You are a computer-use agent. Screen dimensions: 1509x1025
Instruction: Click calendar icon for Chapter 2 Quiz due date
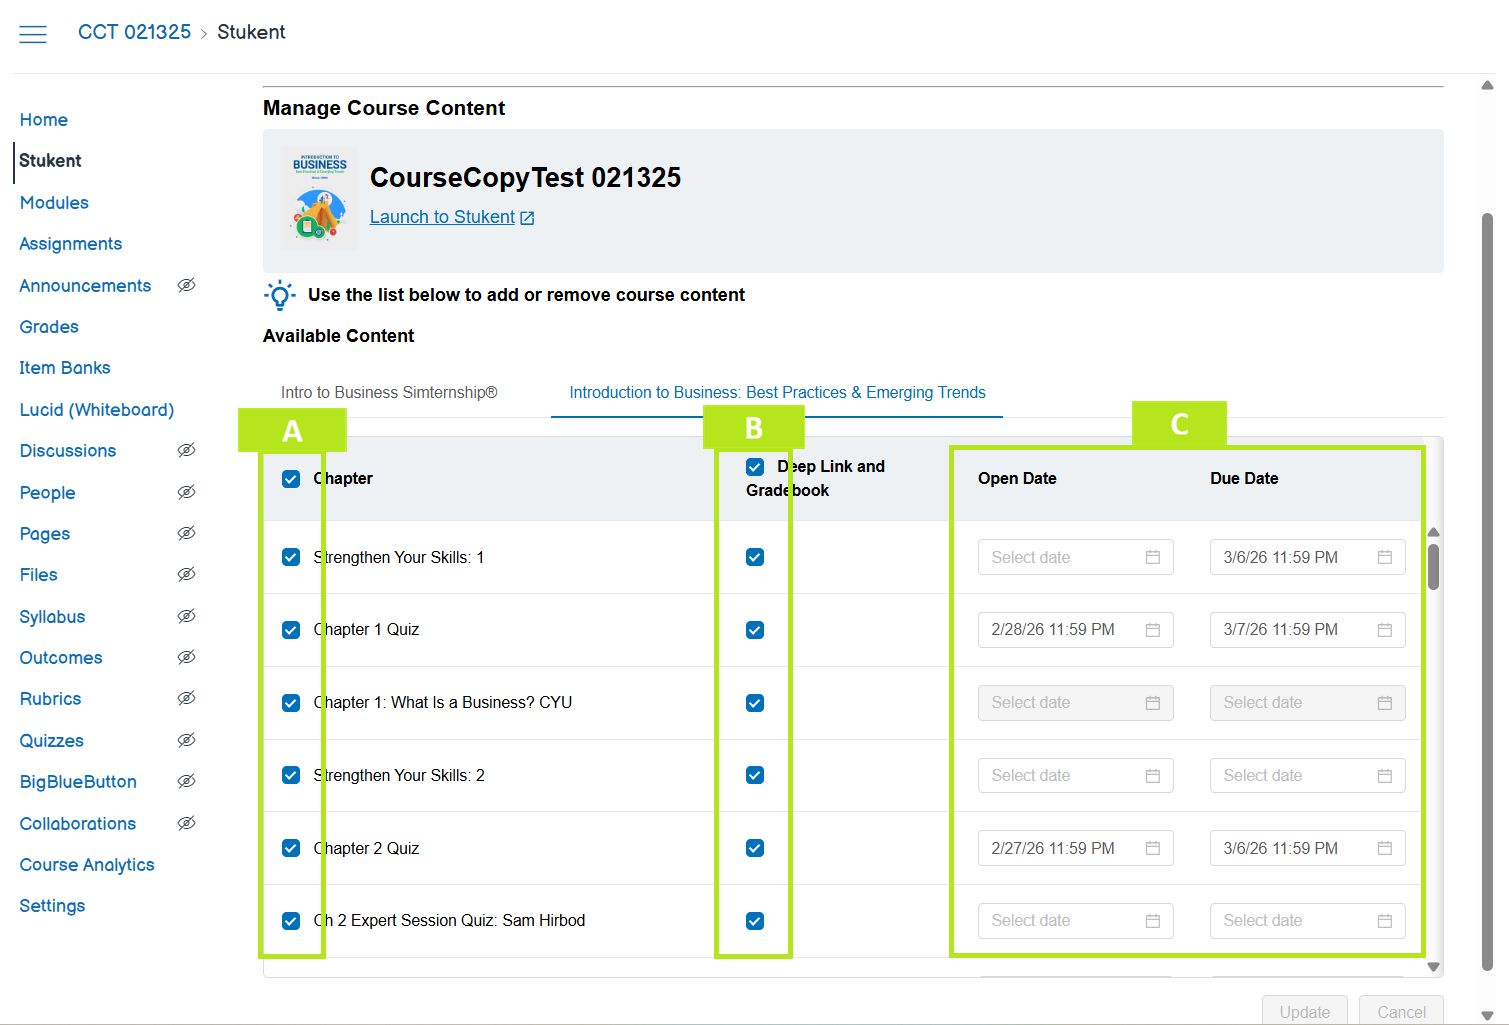[x=1384, y=848]
